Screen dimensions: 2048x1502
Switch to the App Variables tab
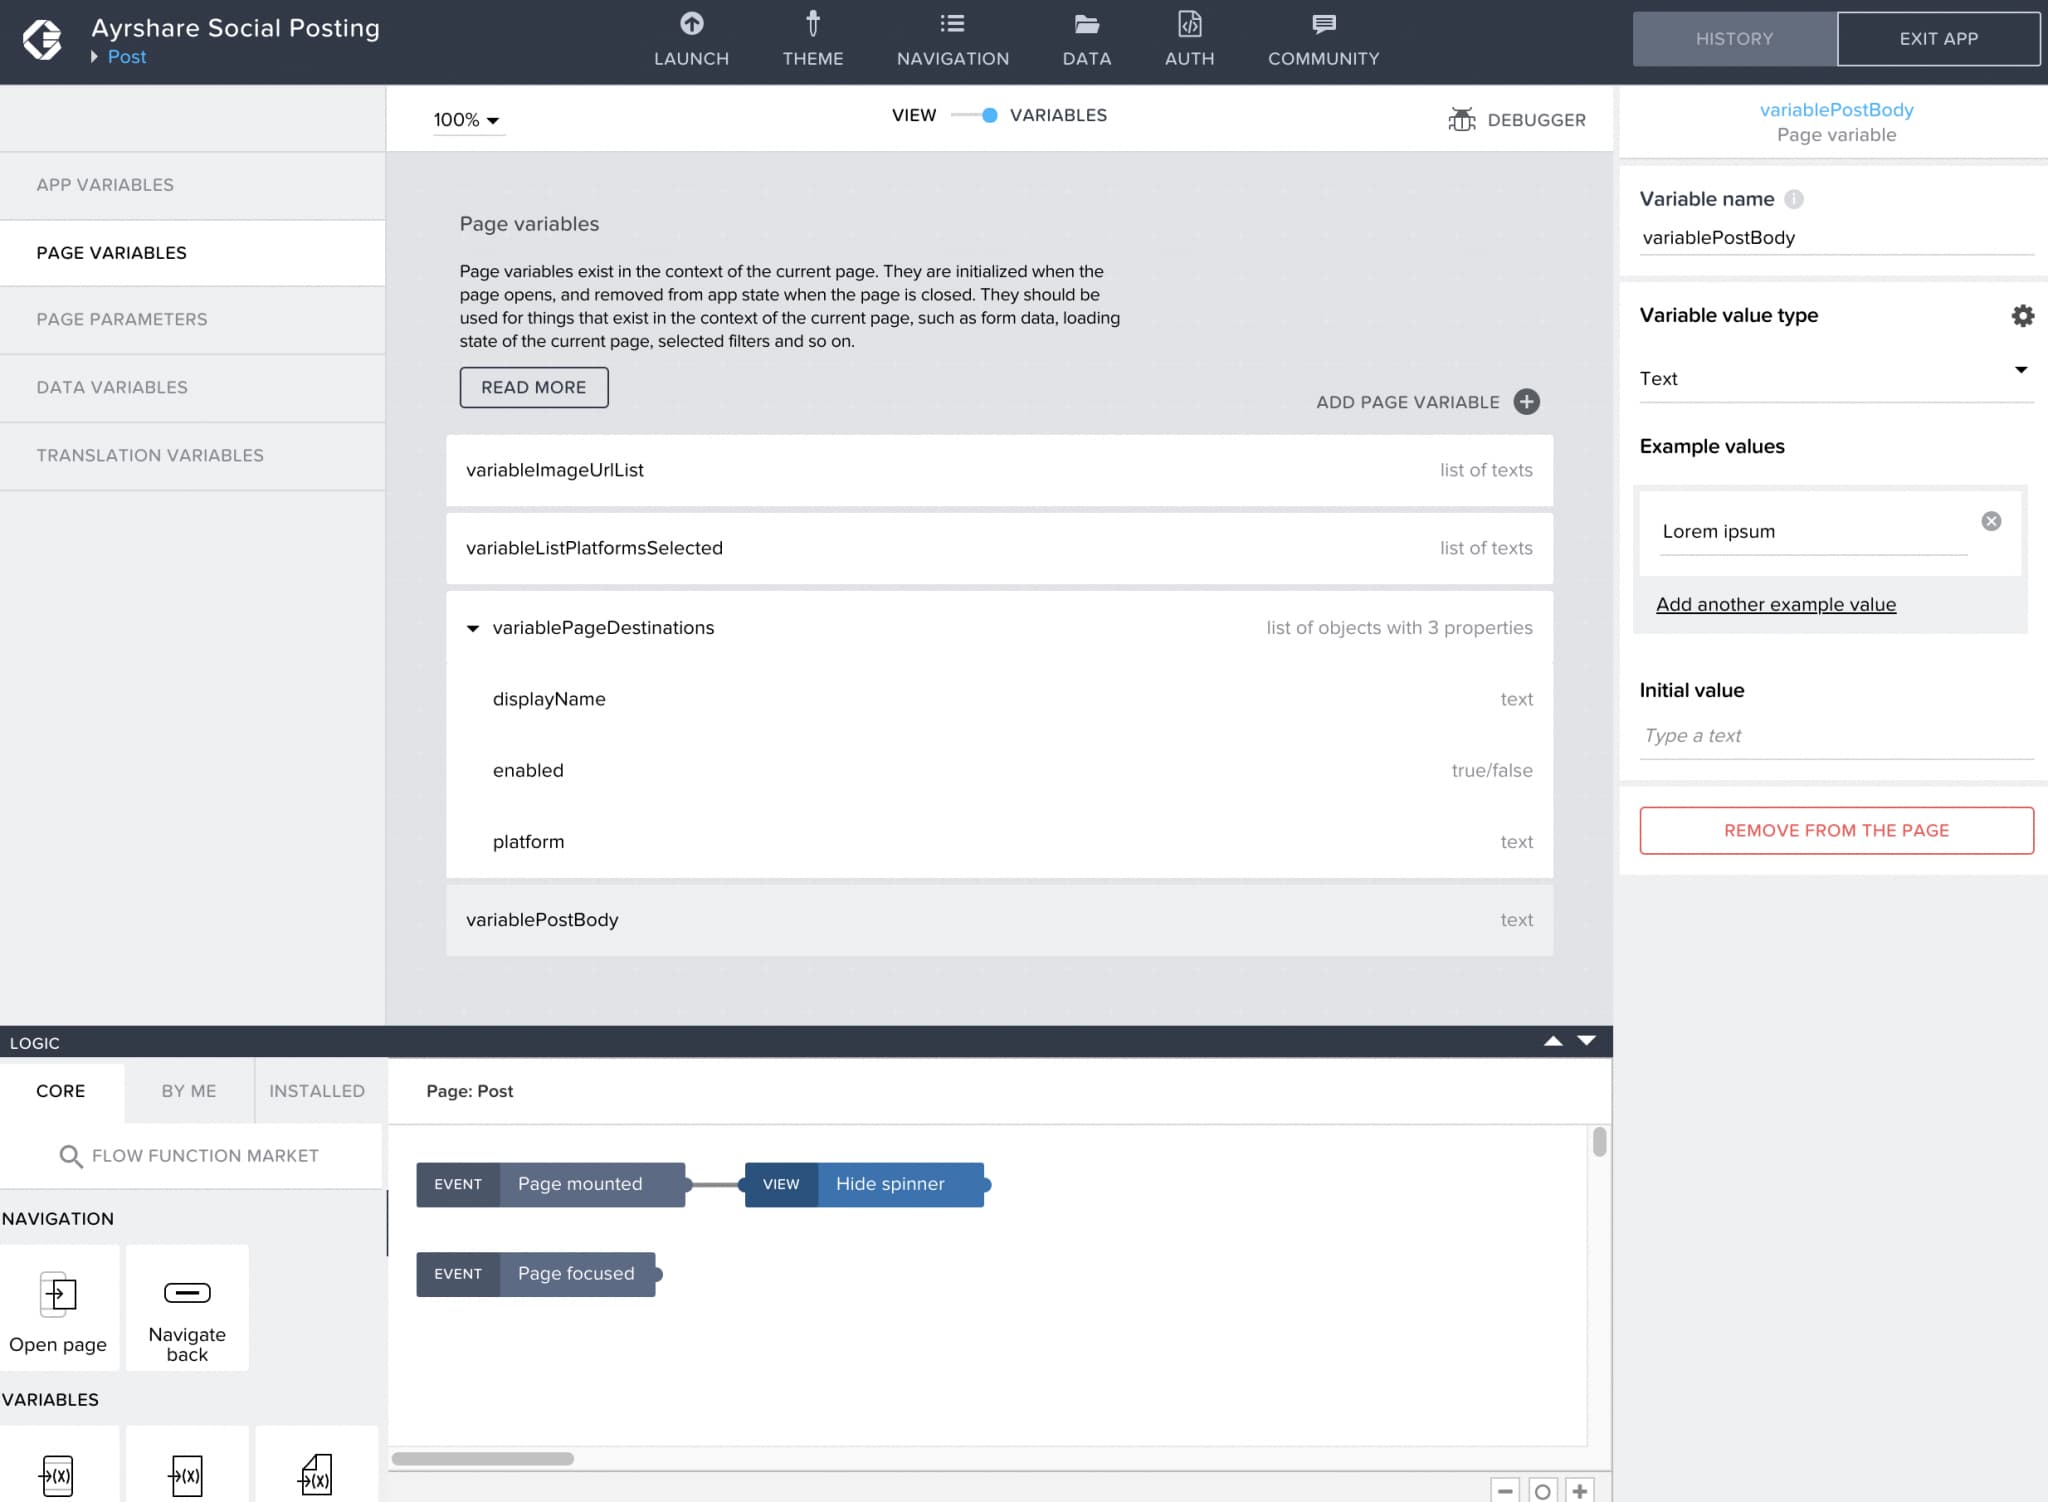pos(104,185)
